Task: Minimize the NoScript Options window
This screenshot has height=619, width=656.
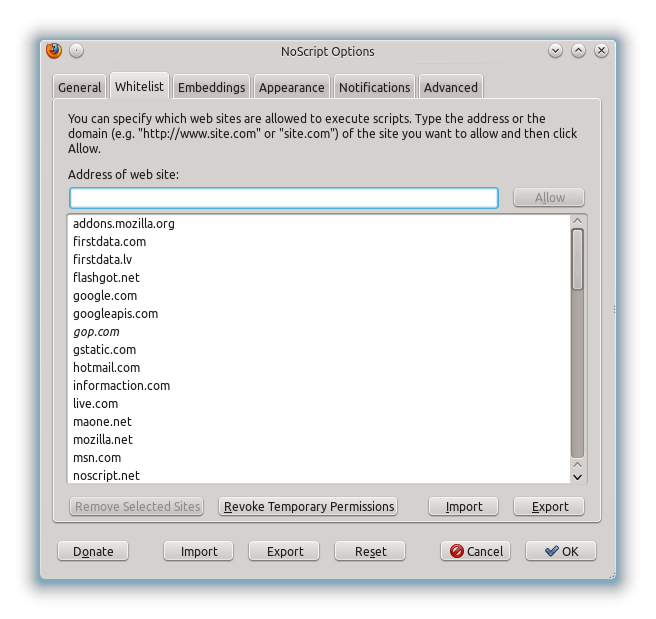Action: click(x=555, y=51)
